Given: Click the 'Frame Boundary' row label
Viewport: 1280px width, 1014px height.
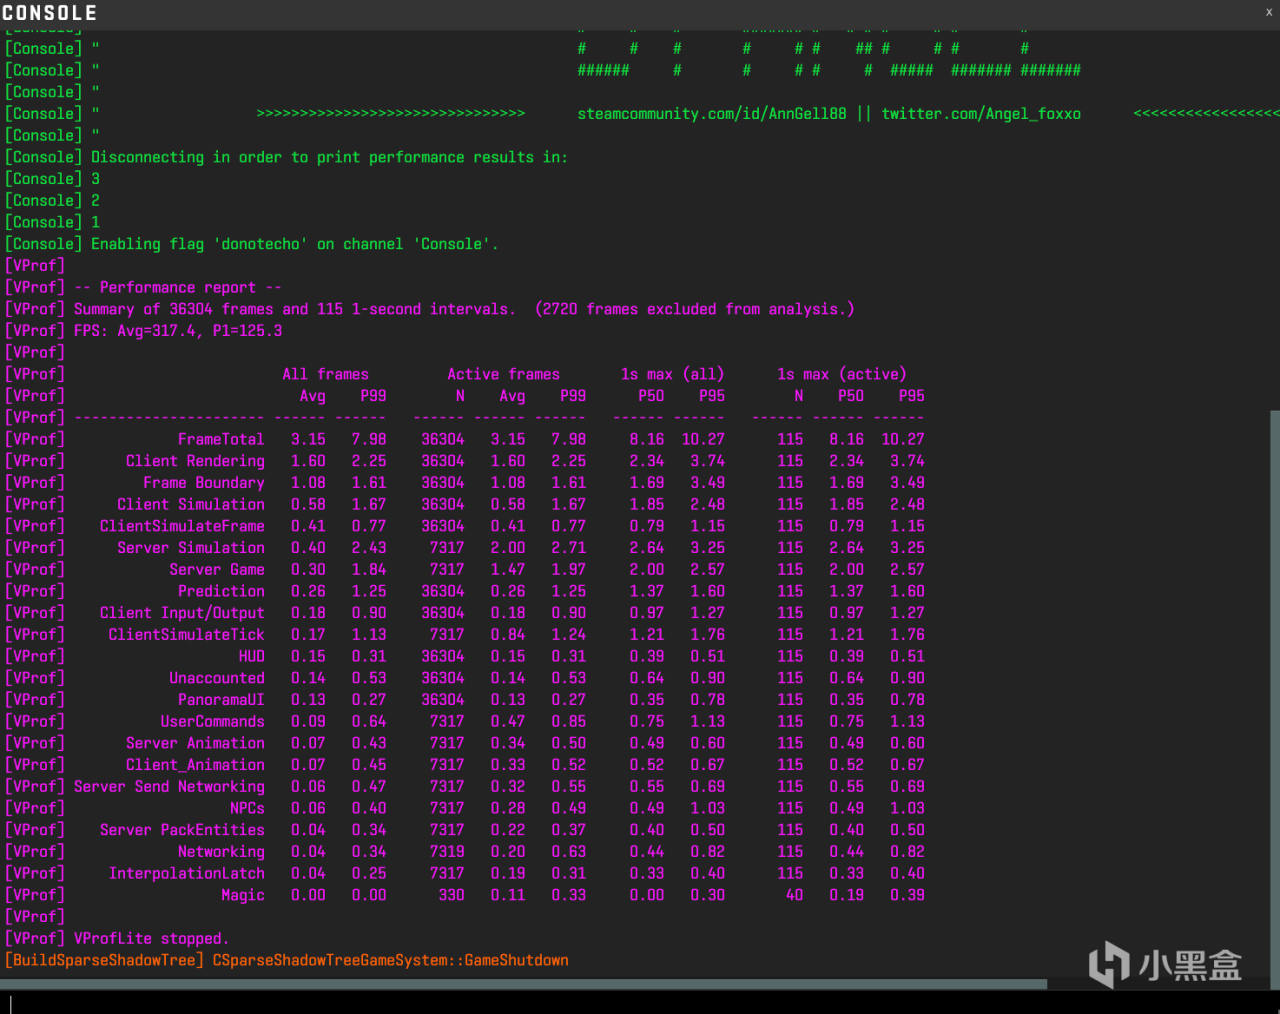Looking at the screenshot, I should tap(204, 482).
